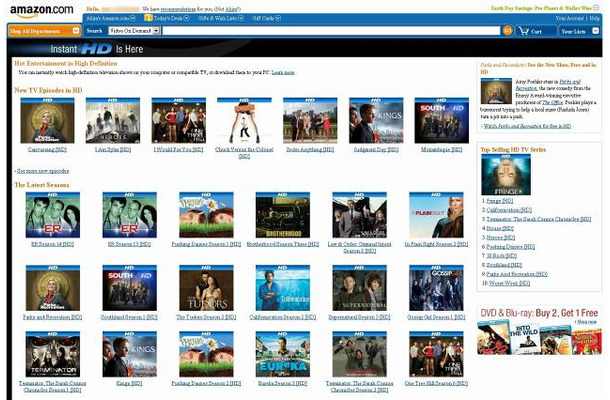Open the shopping cart icon
The height and width of the screenshot is (400, 610).
(x=524, y=31)
